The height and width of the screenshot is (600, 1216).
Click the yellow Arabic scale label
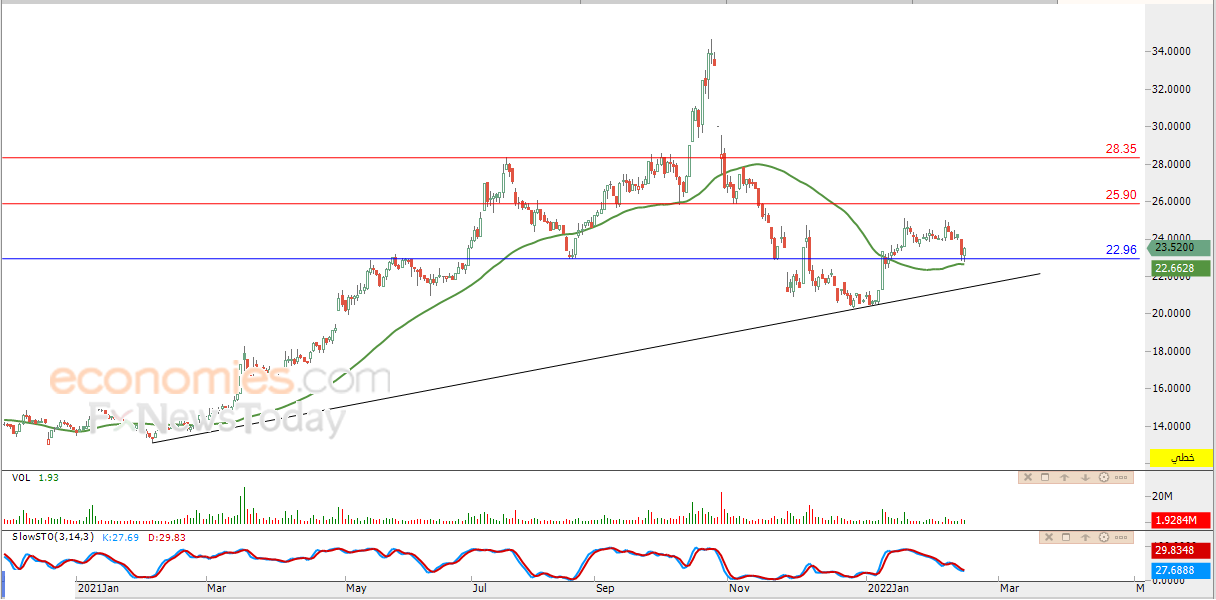[x=1180, y=458]
